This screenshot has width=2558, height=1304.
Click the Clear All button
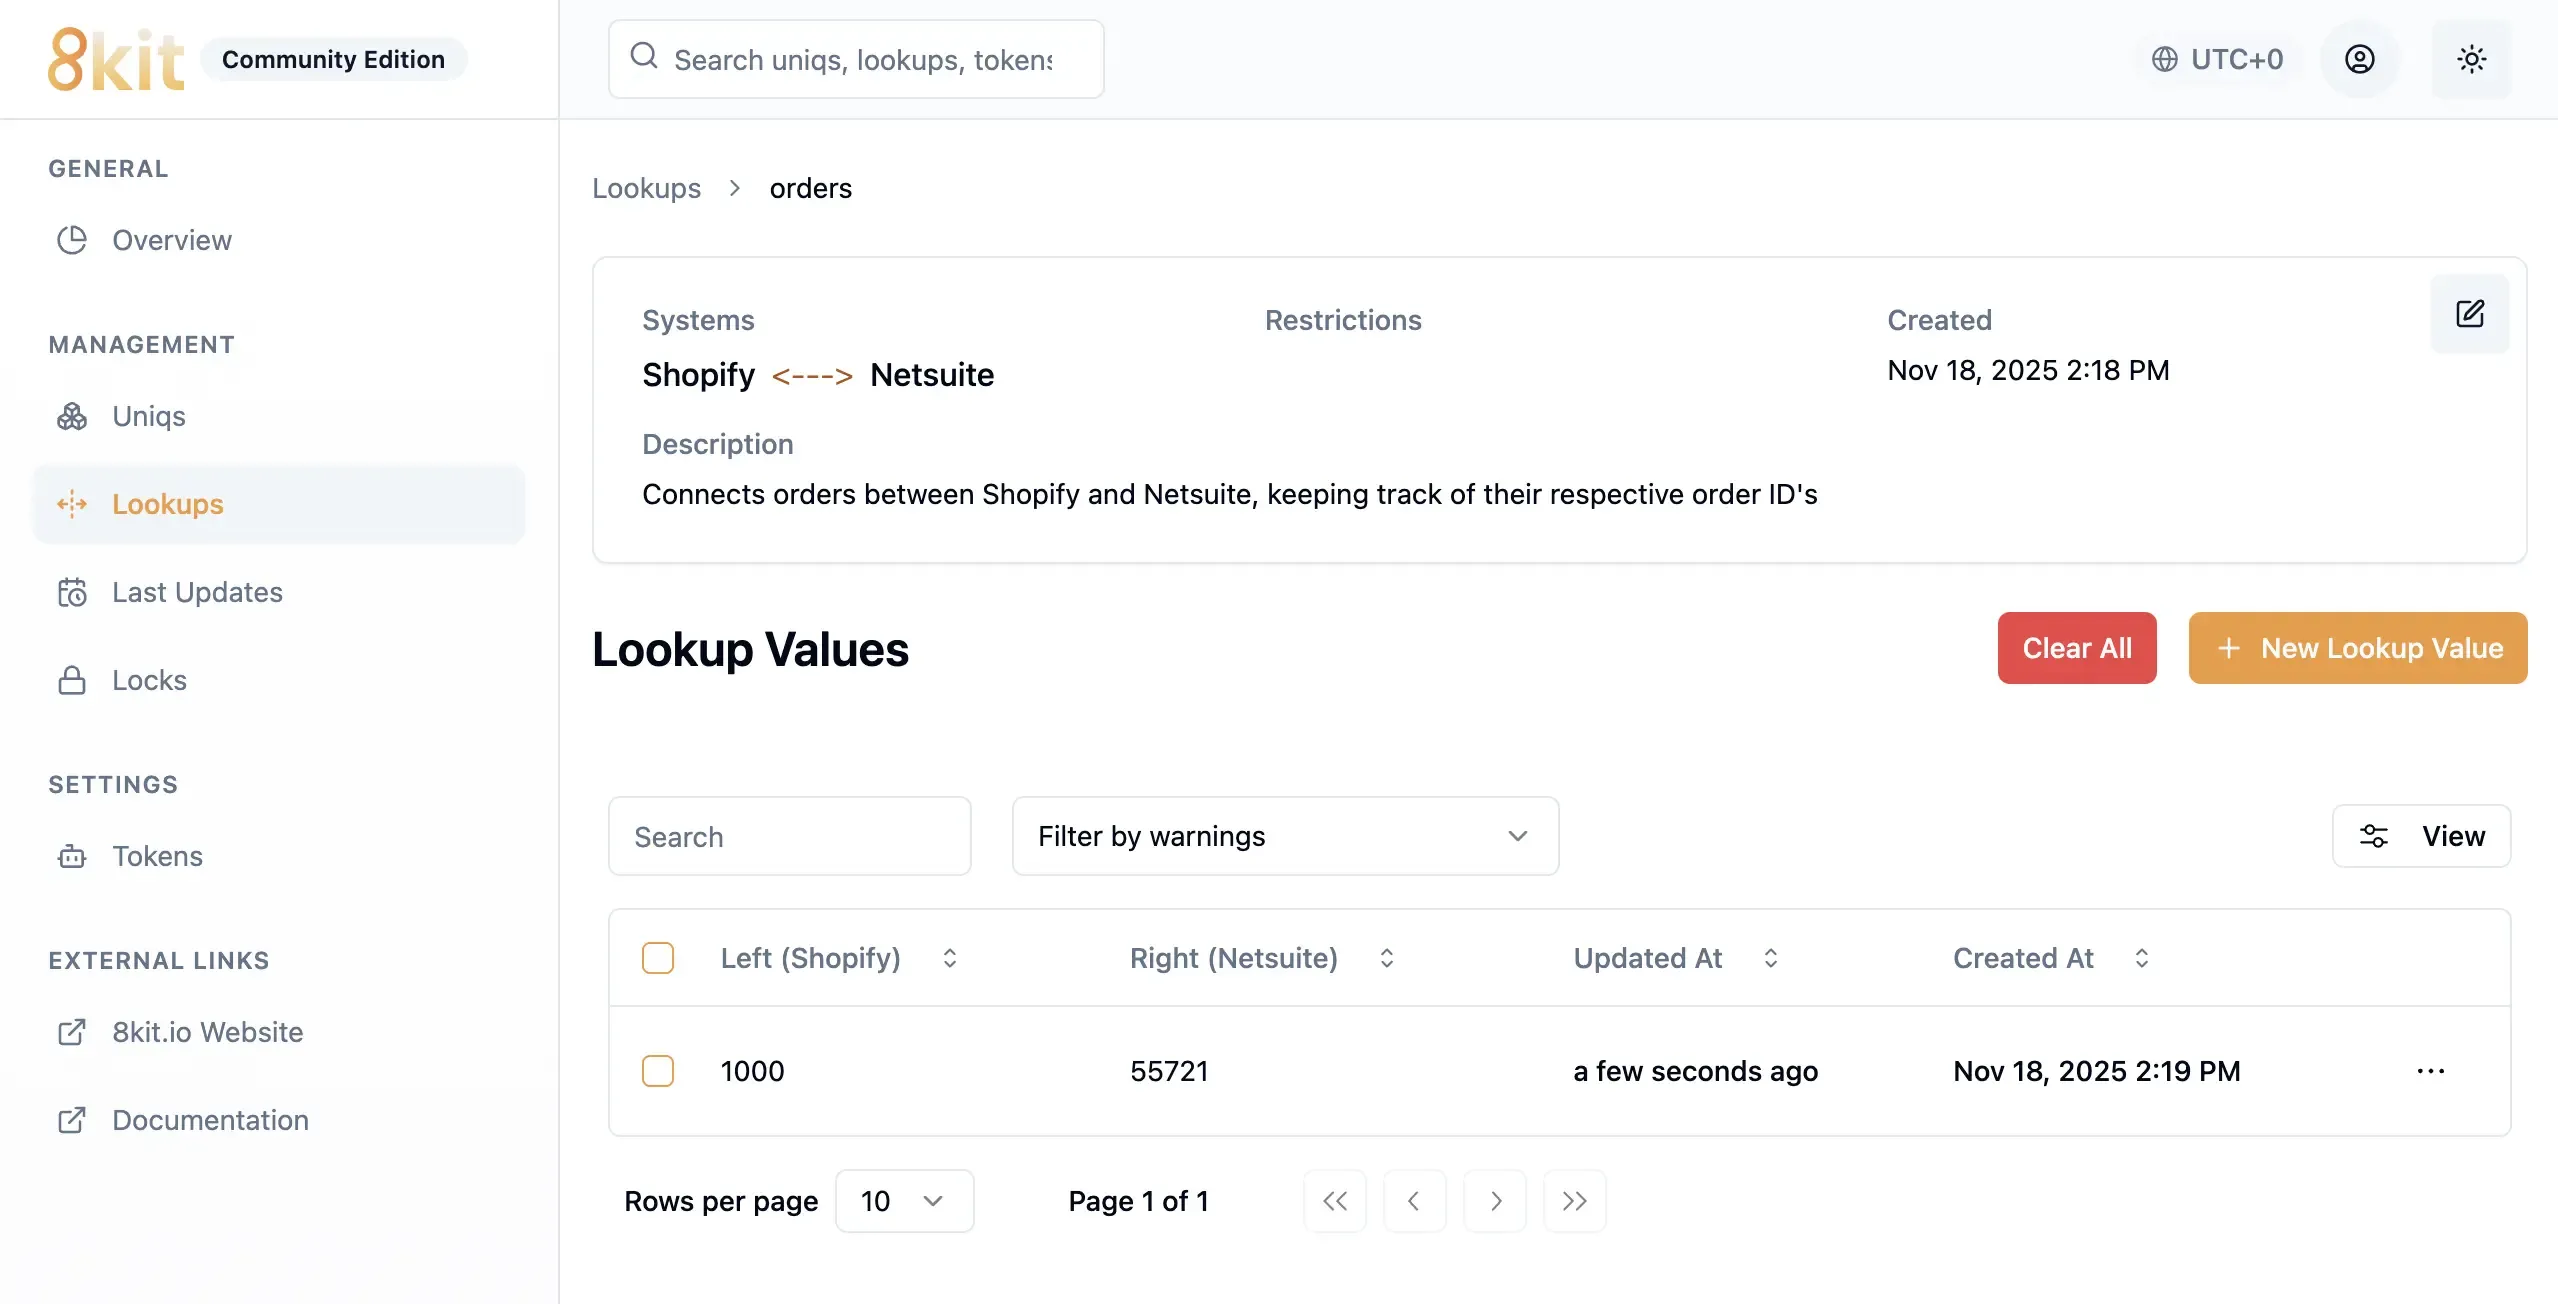click(x=2077, y=648)
